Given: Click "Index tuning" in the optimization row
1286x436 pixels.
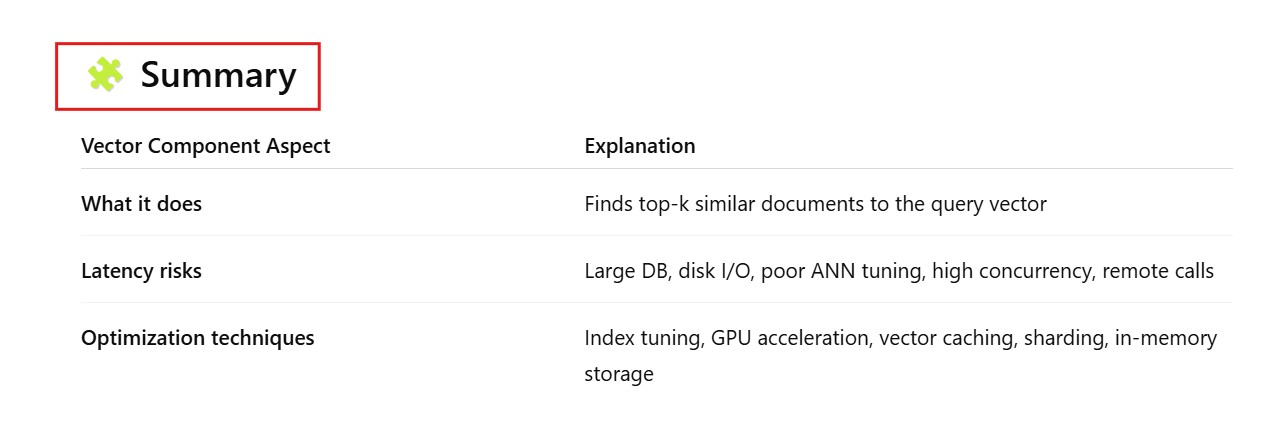Looking at the screenshot, I should (x=642, y=338).
